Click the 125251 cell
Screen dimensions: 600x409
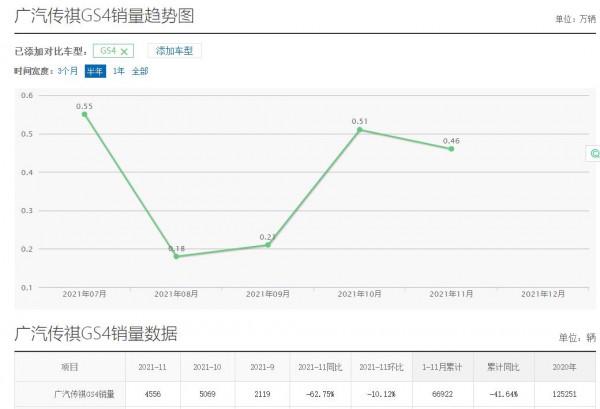click(564, 394)
